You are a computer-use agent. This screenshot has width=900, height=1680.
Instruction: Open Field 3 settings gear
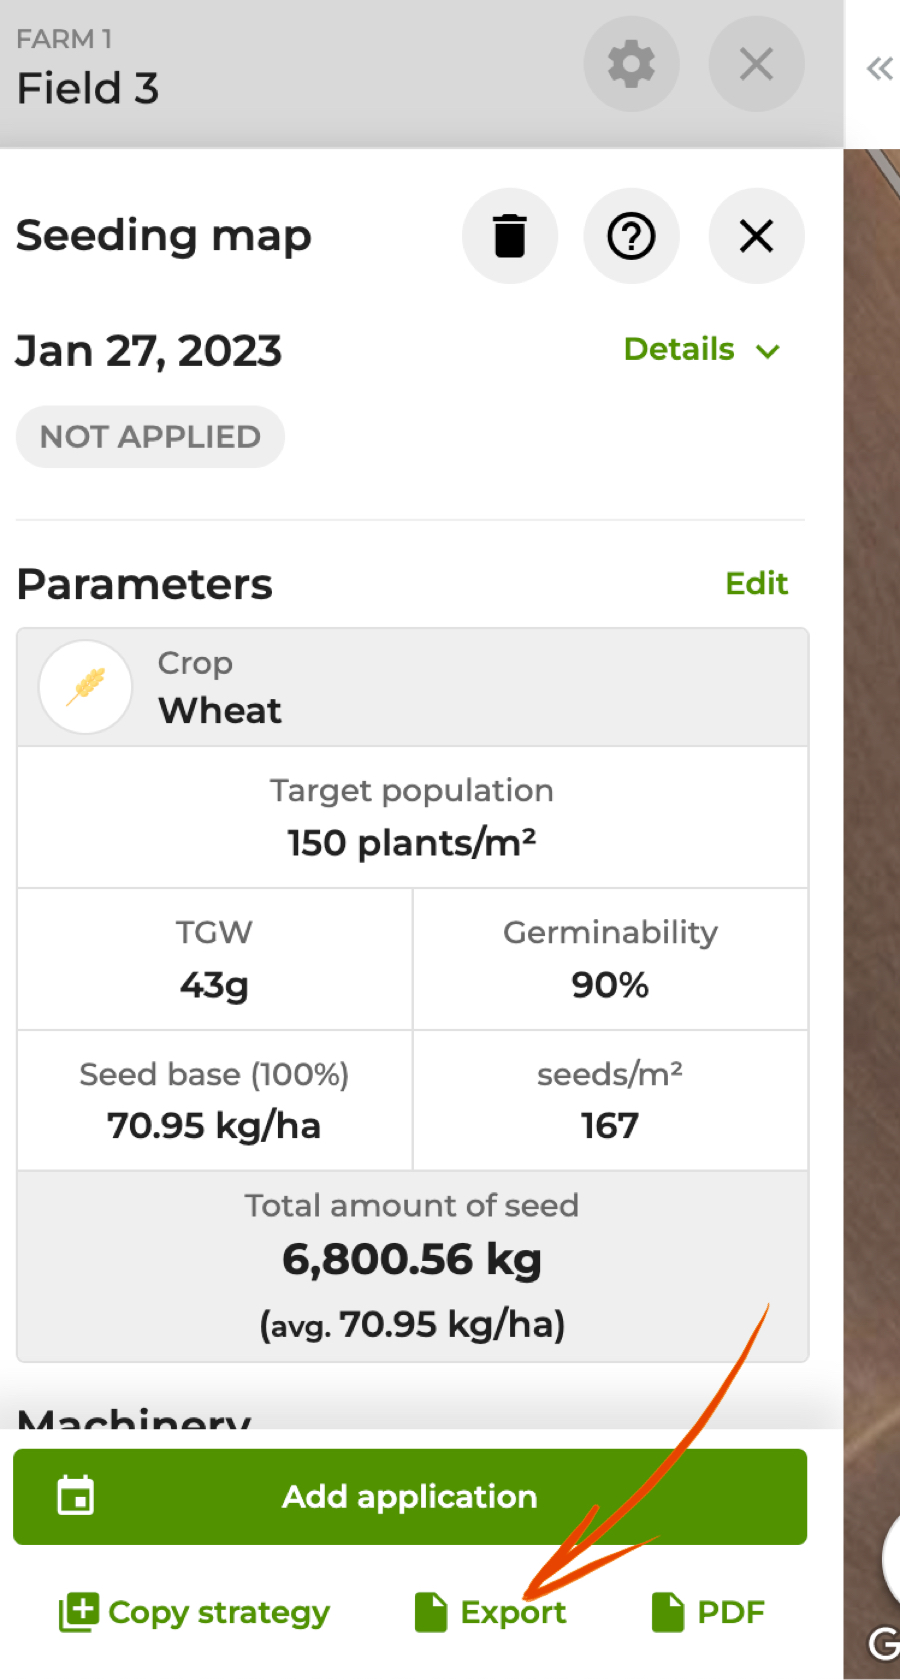point(631,65)
